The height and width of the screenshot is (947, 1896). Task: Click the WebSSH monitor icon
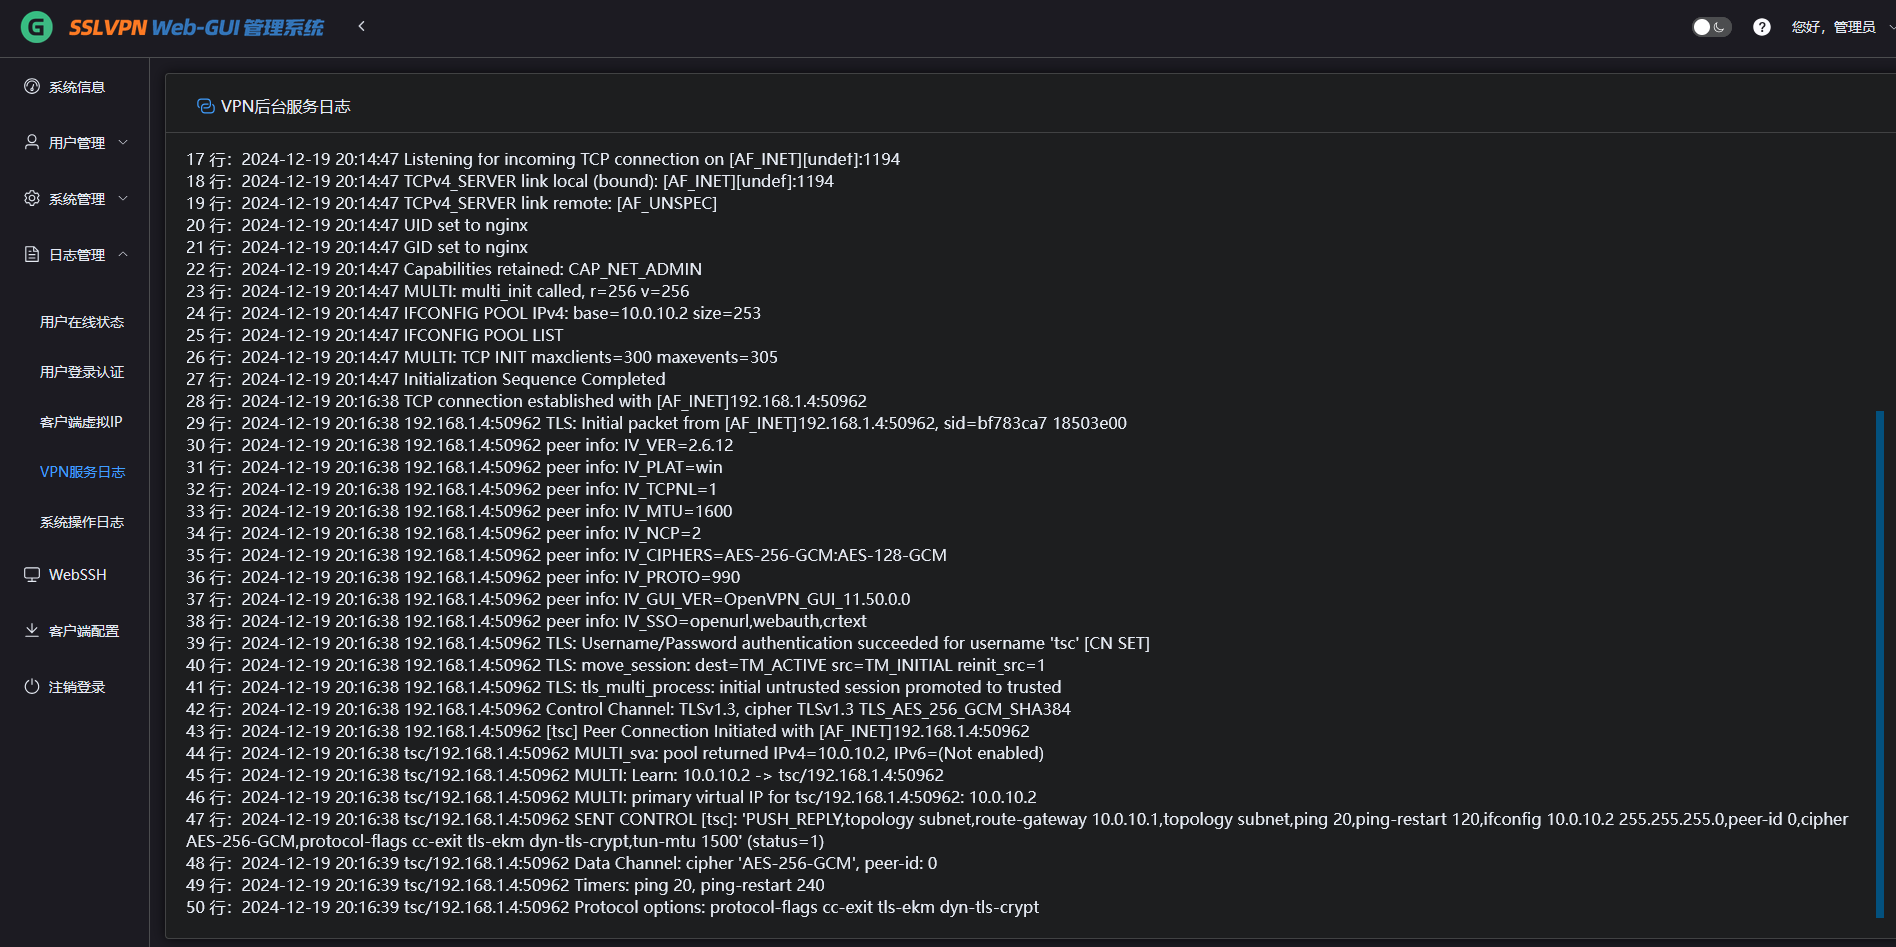[32, 575]
